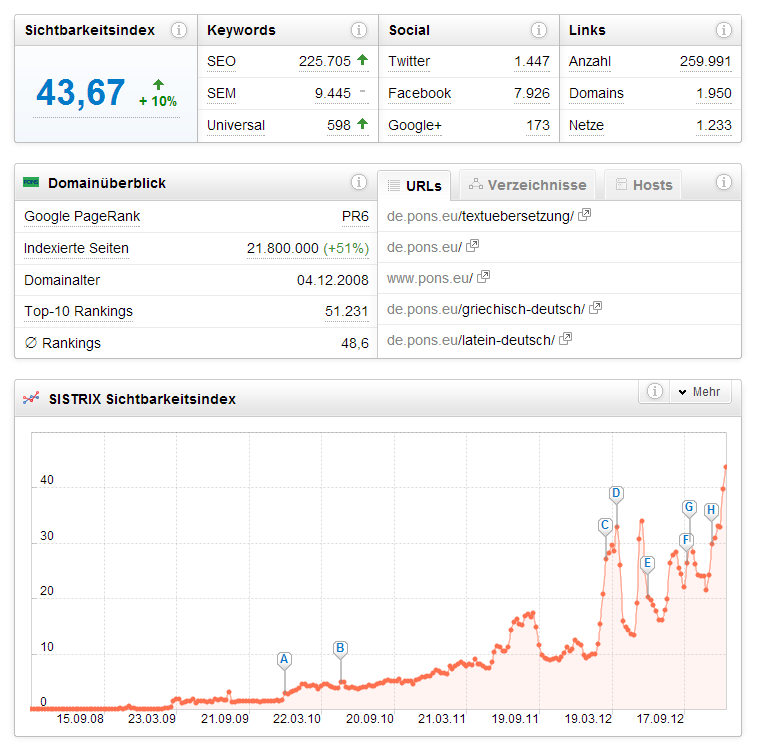Image resolution: width=757 pixels, height=751 pixels.
Task: Click the Indexierte Seiten label
Action: click(76, 248)
